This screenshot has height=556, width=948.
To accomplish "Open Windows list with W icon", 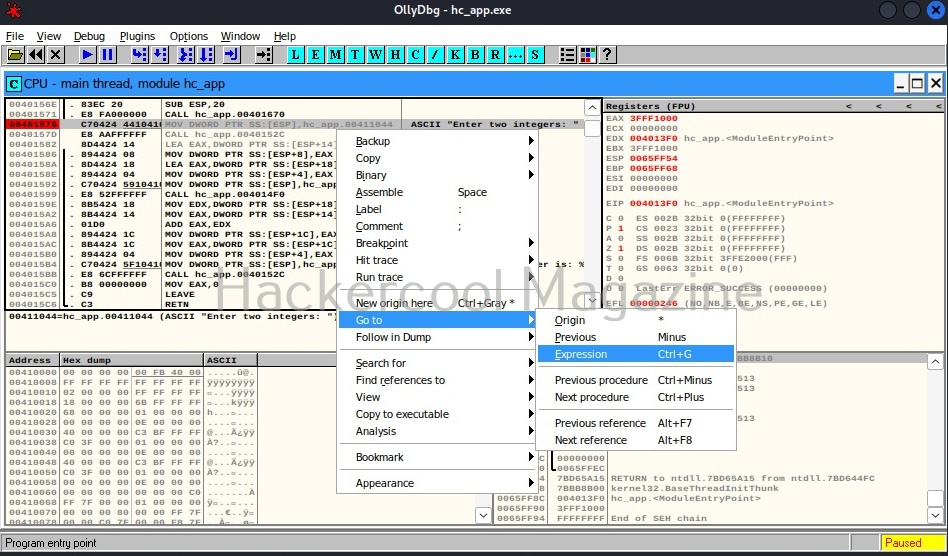I will tap(375, 55).
